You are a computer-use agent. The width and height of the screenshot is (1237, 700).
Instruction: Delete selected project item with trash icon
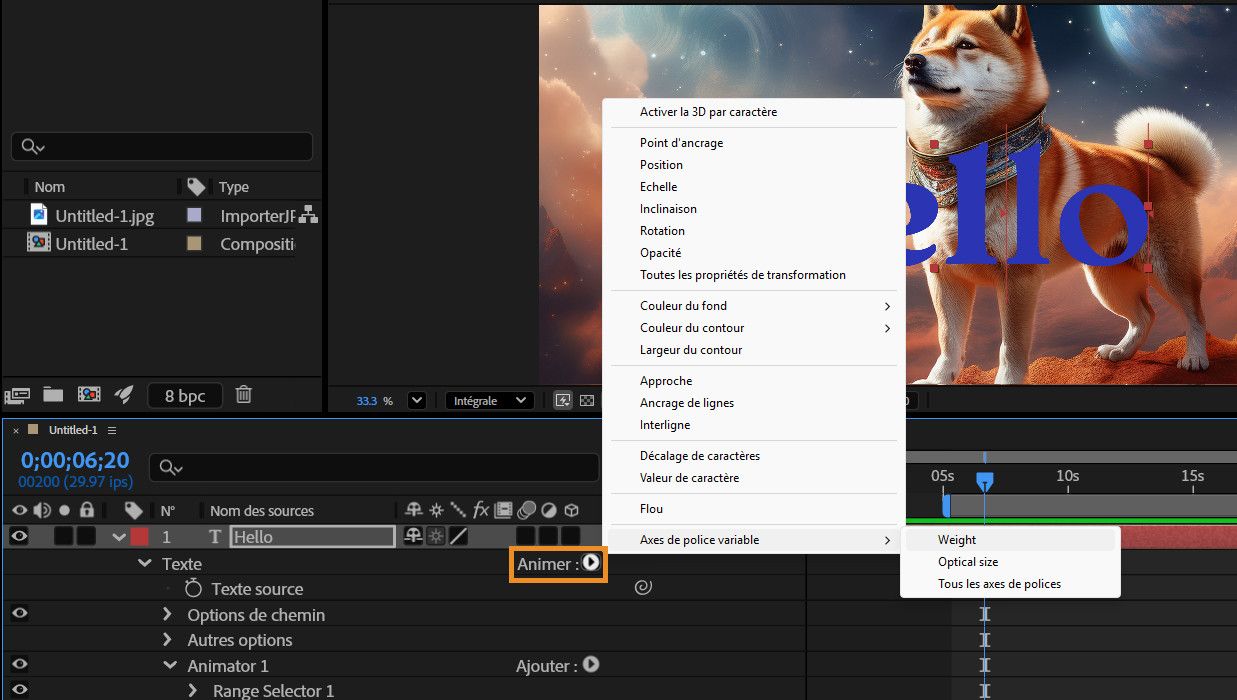(243, 395)
